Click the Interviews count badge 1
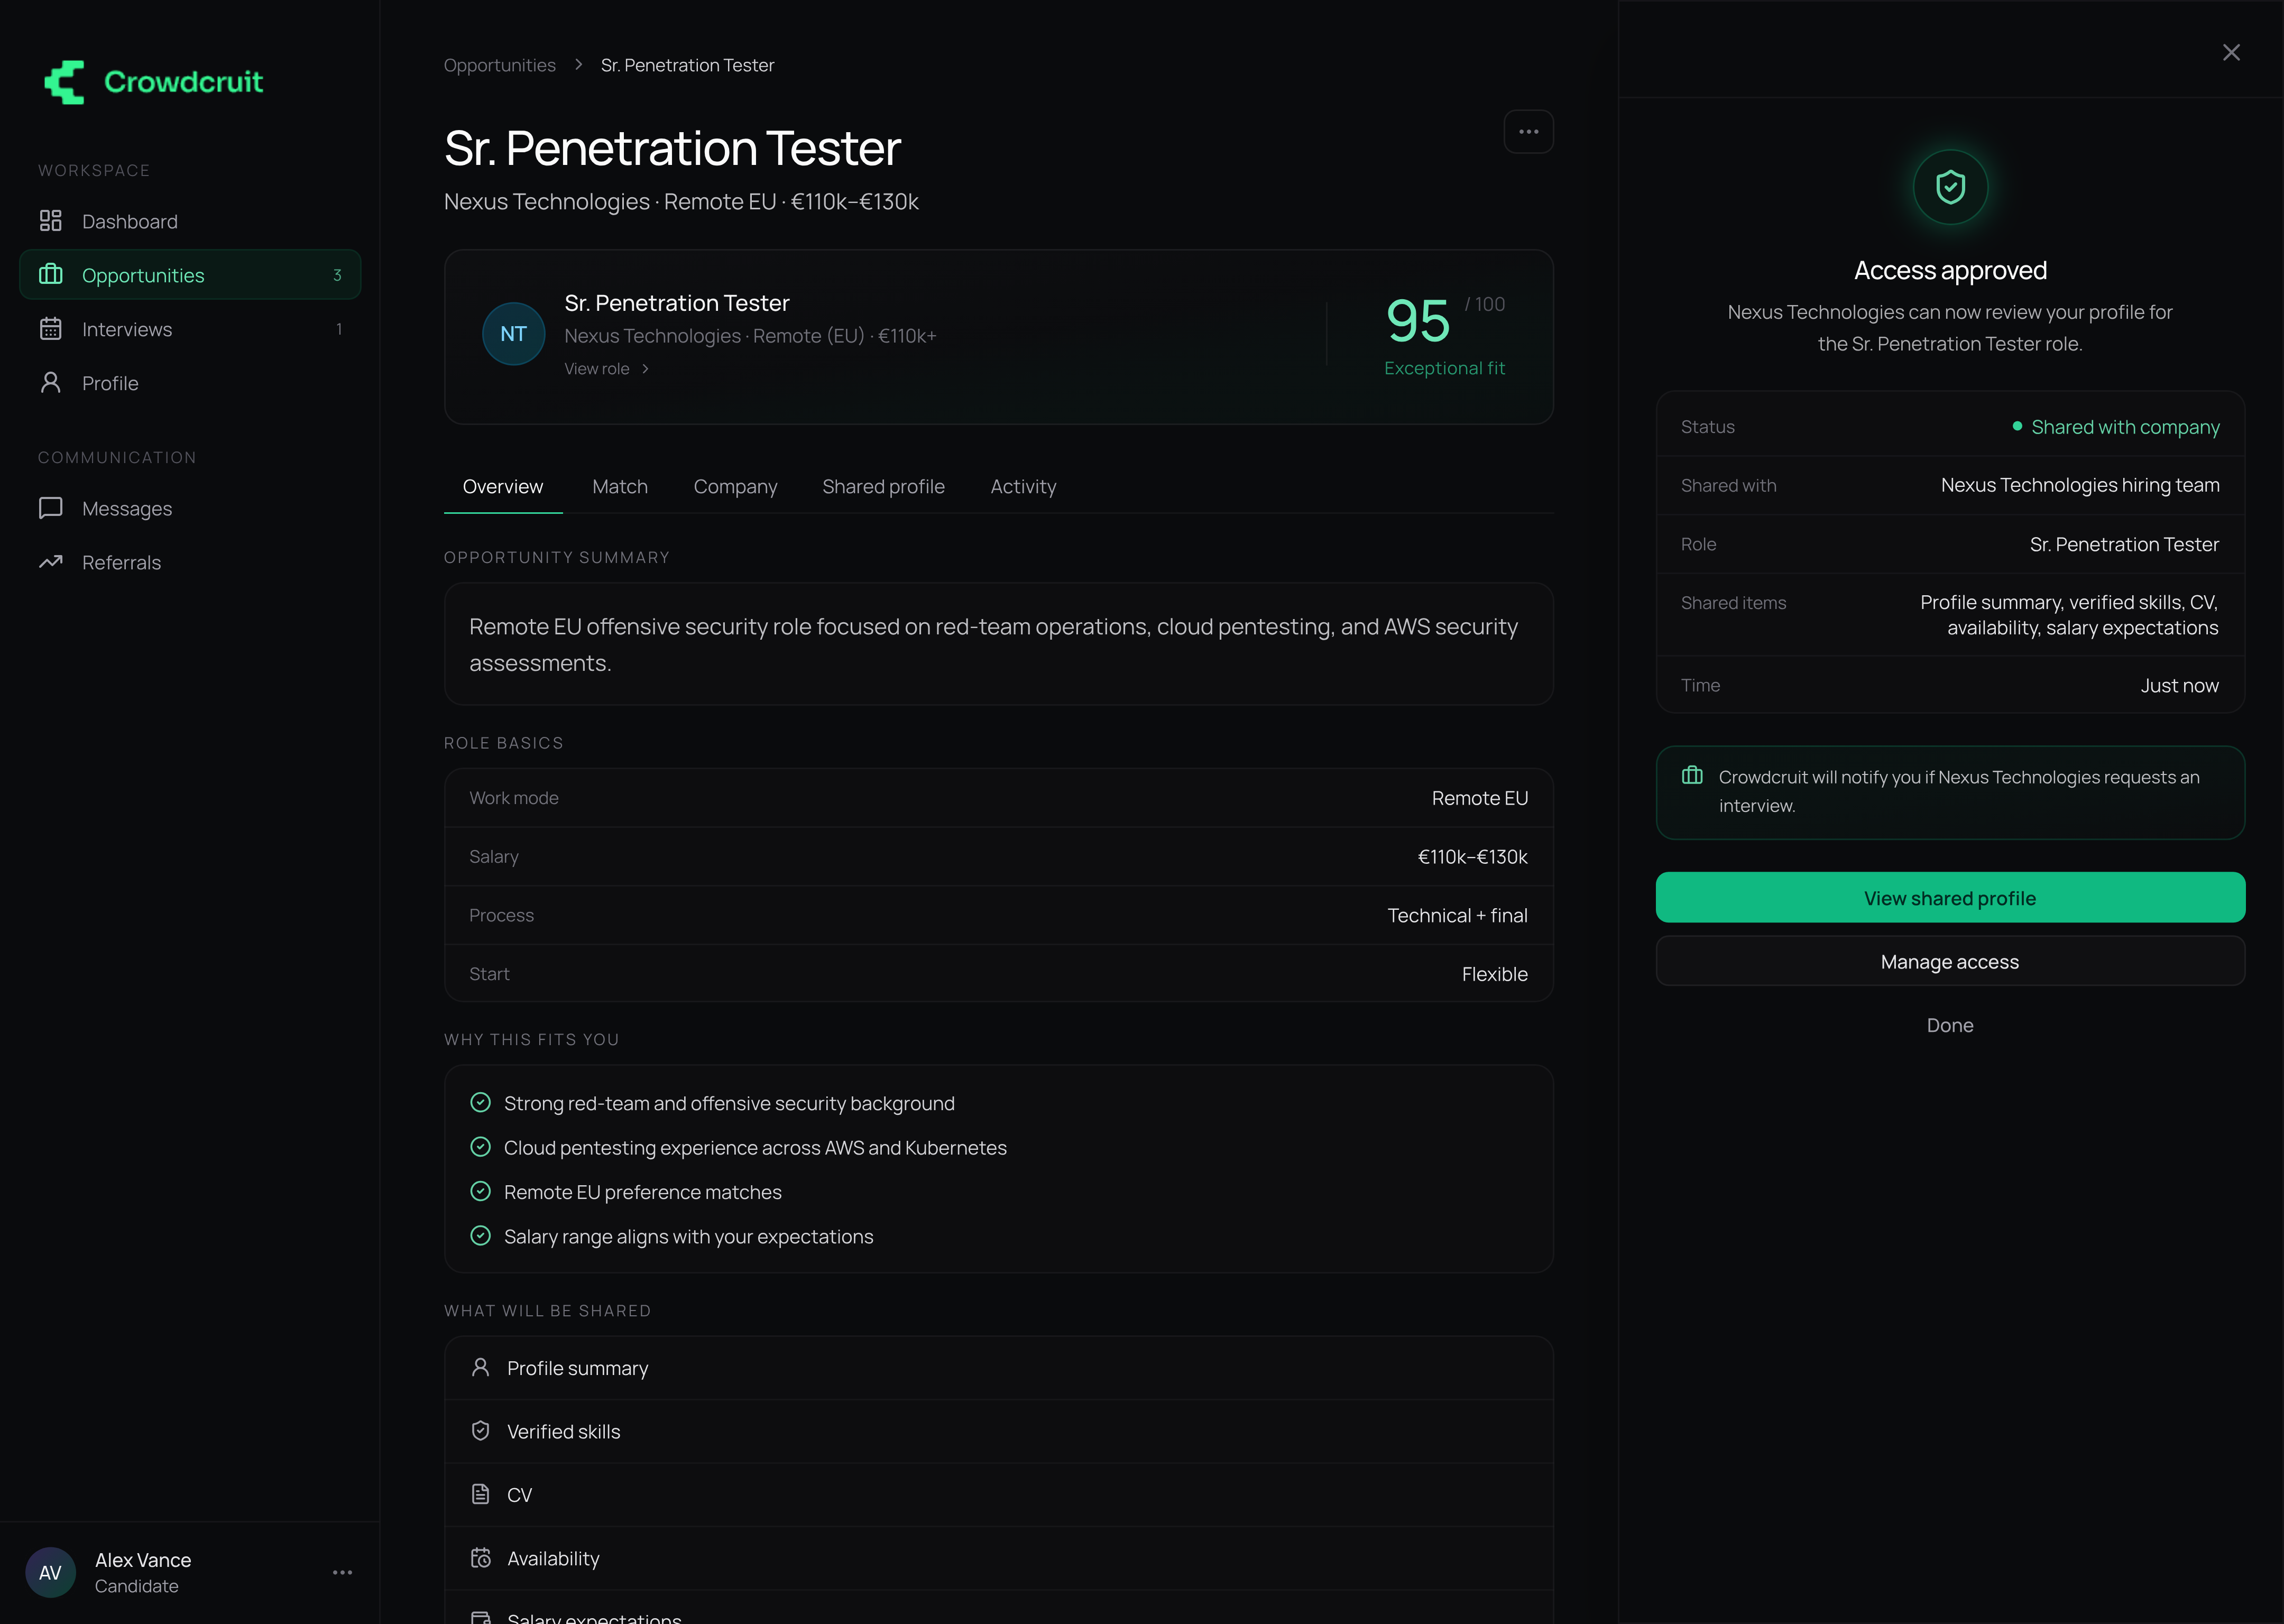 339,329
